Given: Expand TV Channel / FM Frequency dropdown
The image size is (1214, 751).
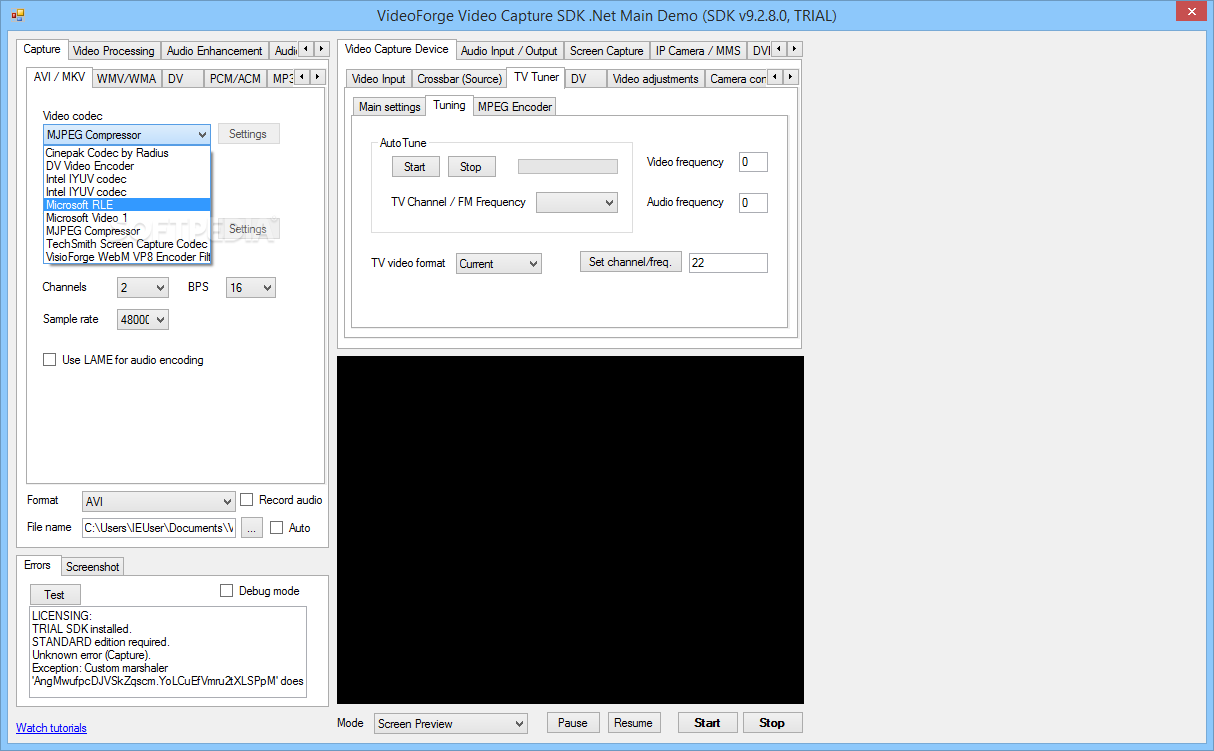Looking at the screenshot, I should pos(577,202).
